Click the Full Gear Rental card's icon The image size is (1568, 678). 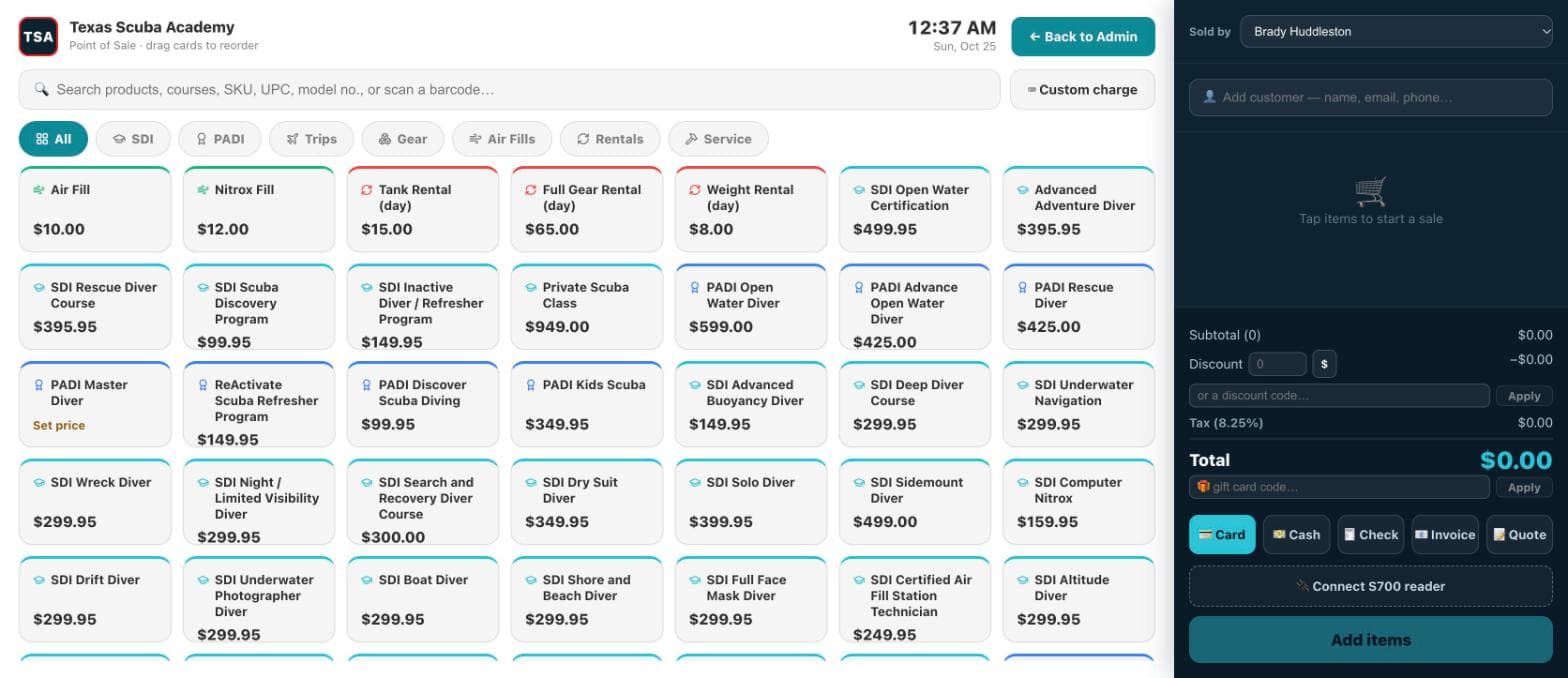pyautogui.click(x=531, y=189)
